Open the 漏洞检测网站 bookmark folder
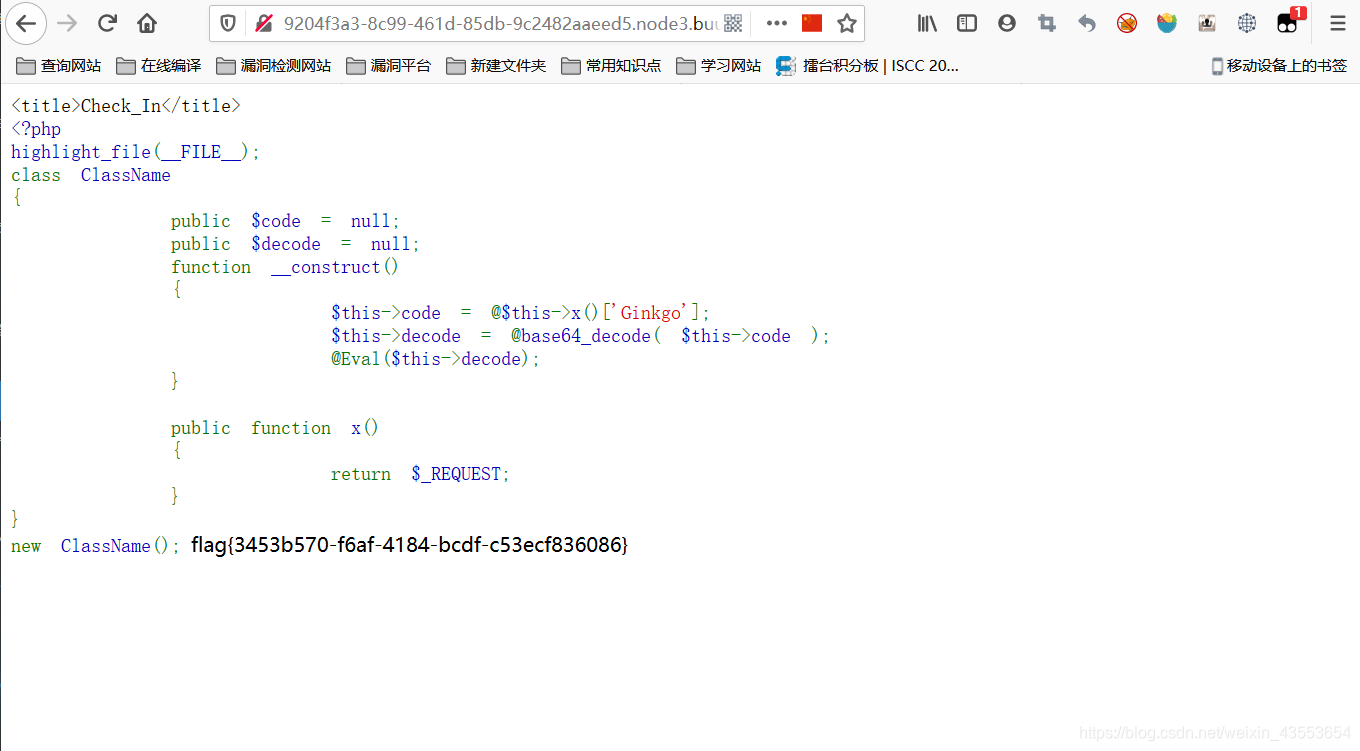The image size is (1360, 751). click(x=274, y=66)
